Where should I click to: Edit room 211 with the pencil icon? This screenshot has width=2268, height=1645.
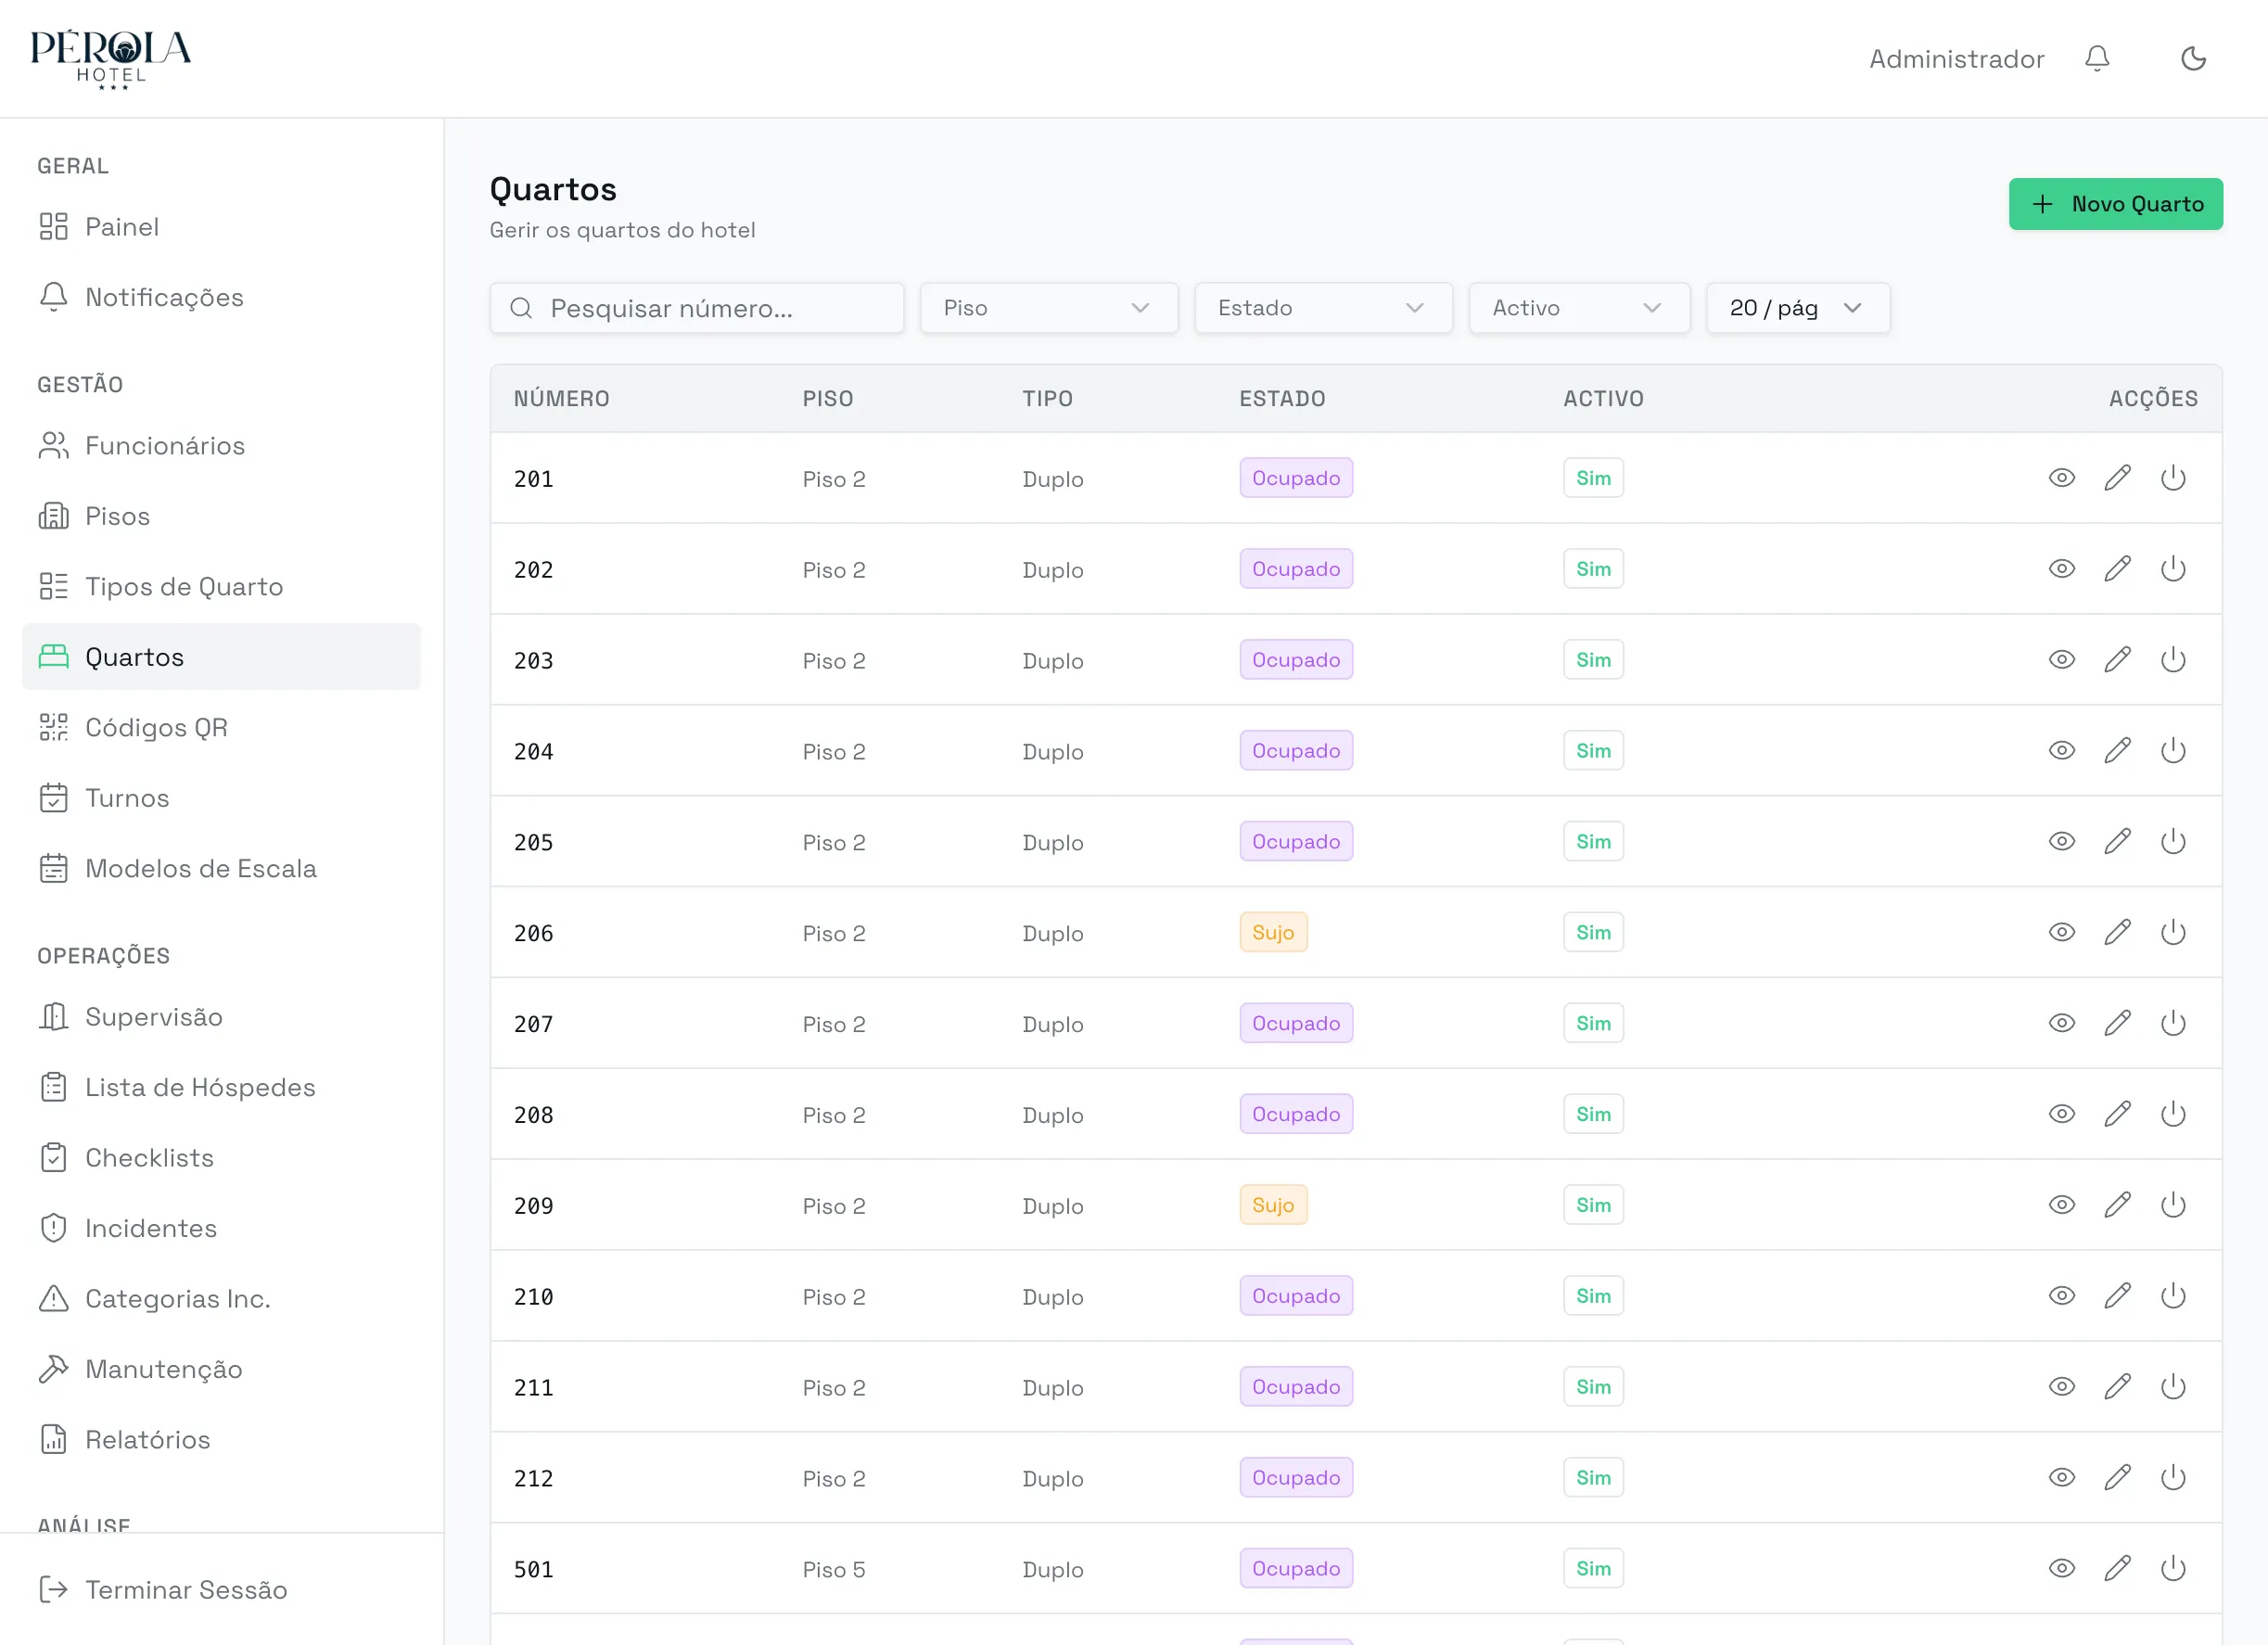pos(2117,1387)
